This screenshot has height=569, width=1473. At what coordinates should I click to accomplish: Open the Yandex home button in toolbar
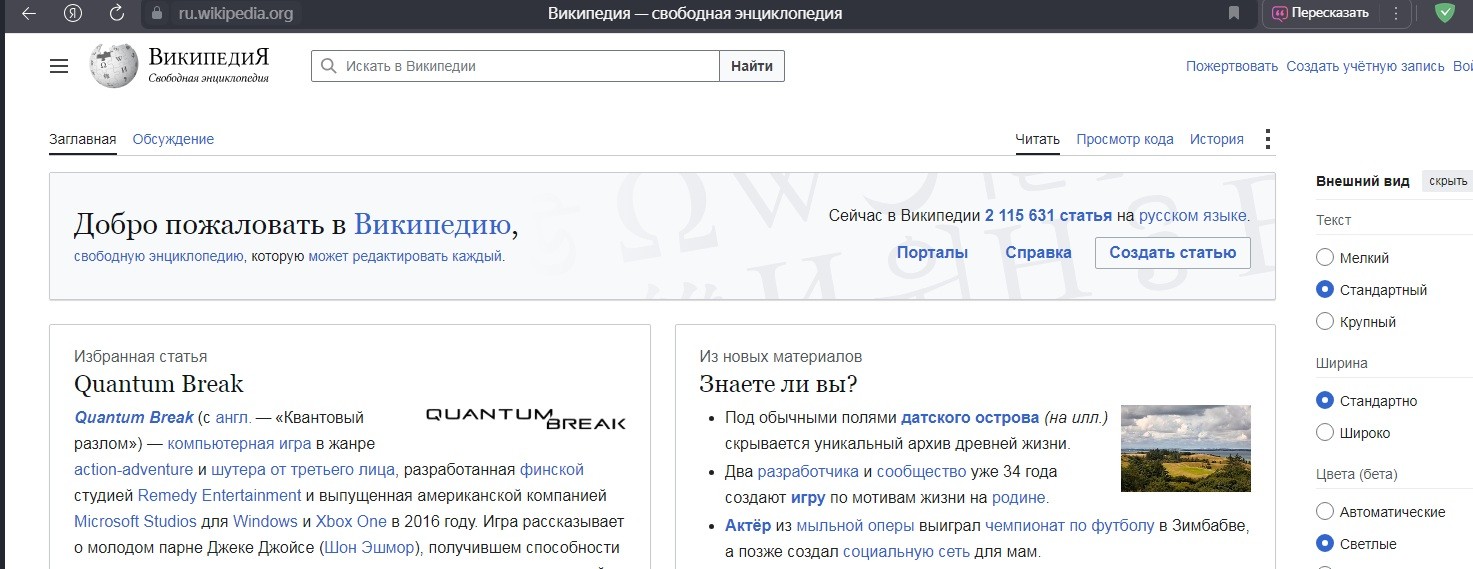pos(73,14)
